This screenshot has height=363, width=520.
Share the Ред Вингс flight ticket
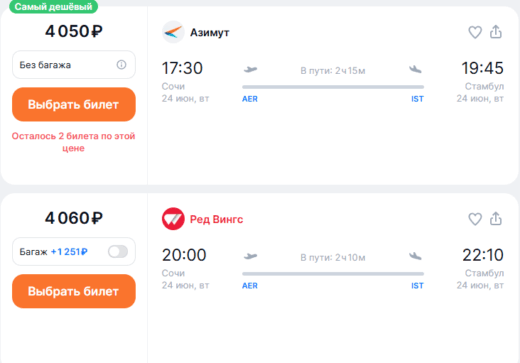496,219
